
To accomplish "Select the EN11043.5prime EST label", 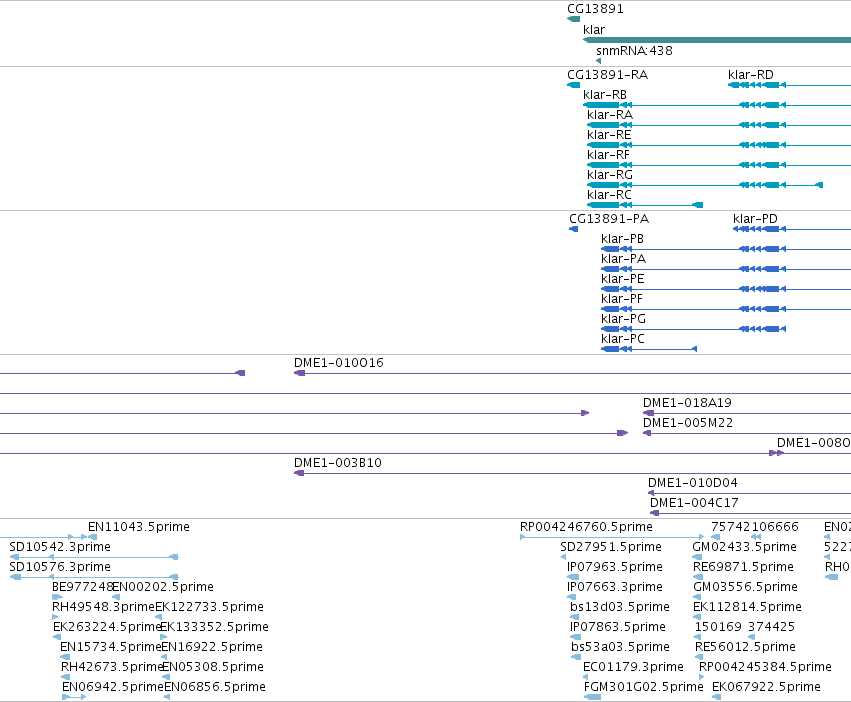I will coord(138,527).
